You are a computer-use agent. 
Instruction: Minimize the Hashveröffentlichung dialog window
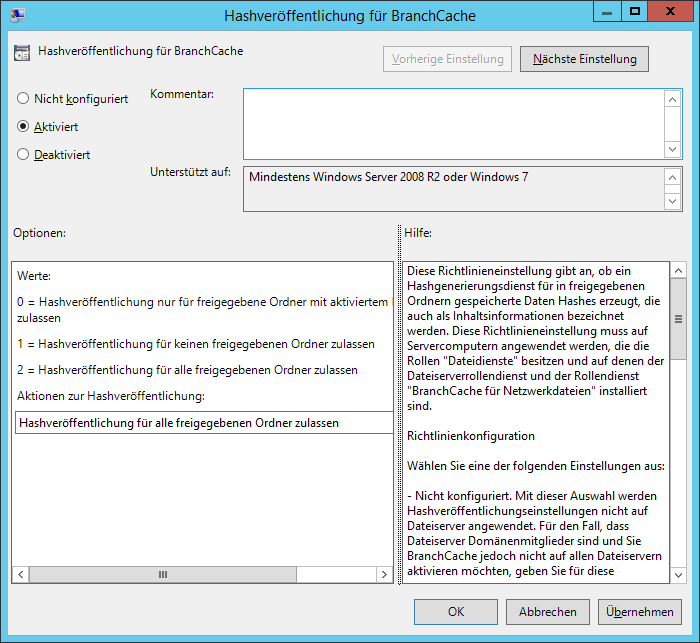click(607, 12)
